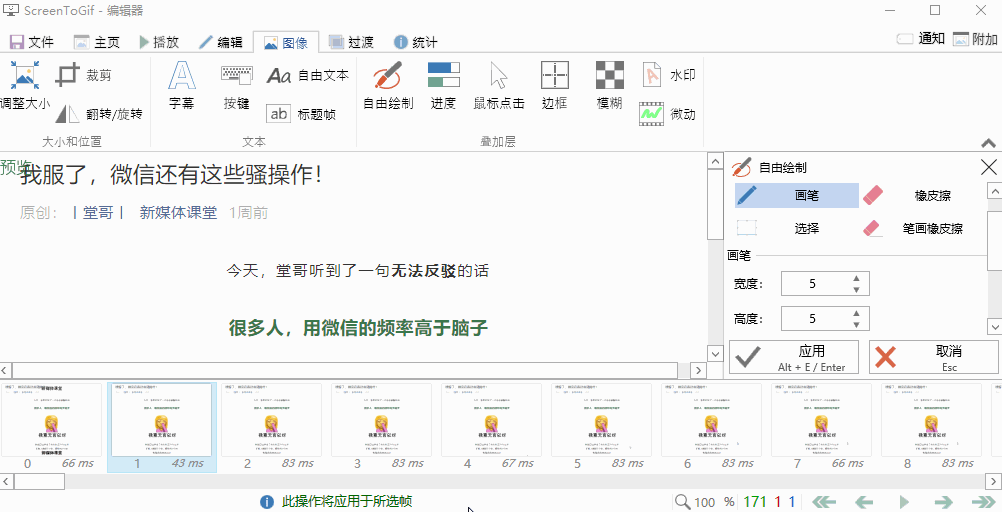The width and height of the screenshot is (1002, 512).
Task: Open the 调整大小 resize tool
Action: click(24, 86)
